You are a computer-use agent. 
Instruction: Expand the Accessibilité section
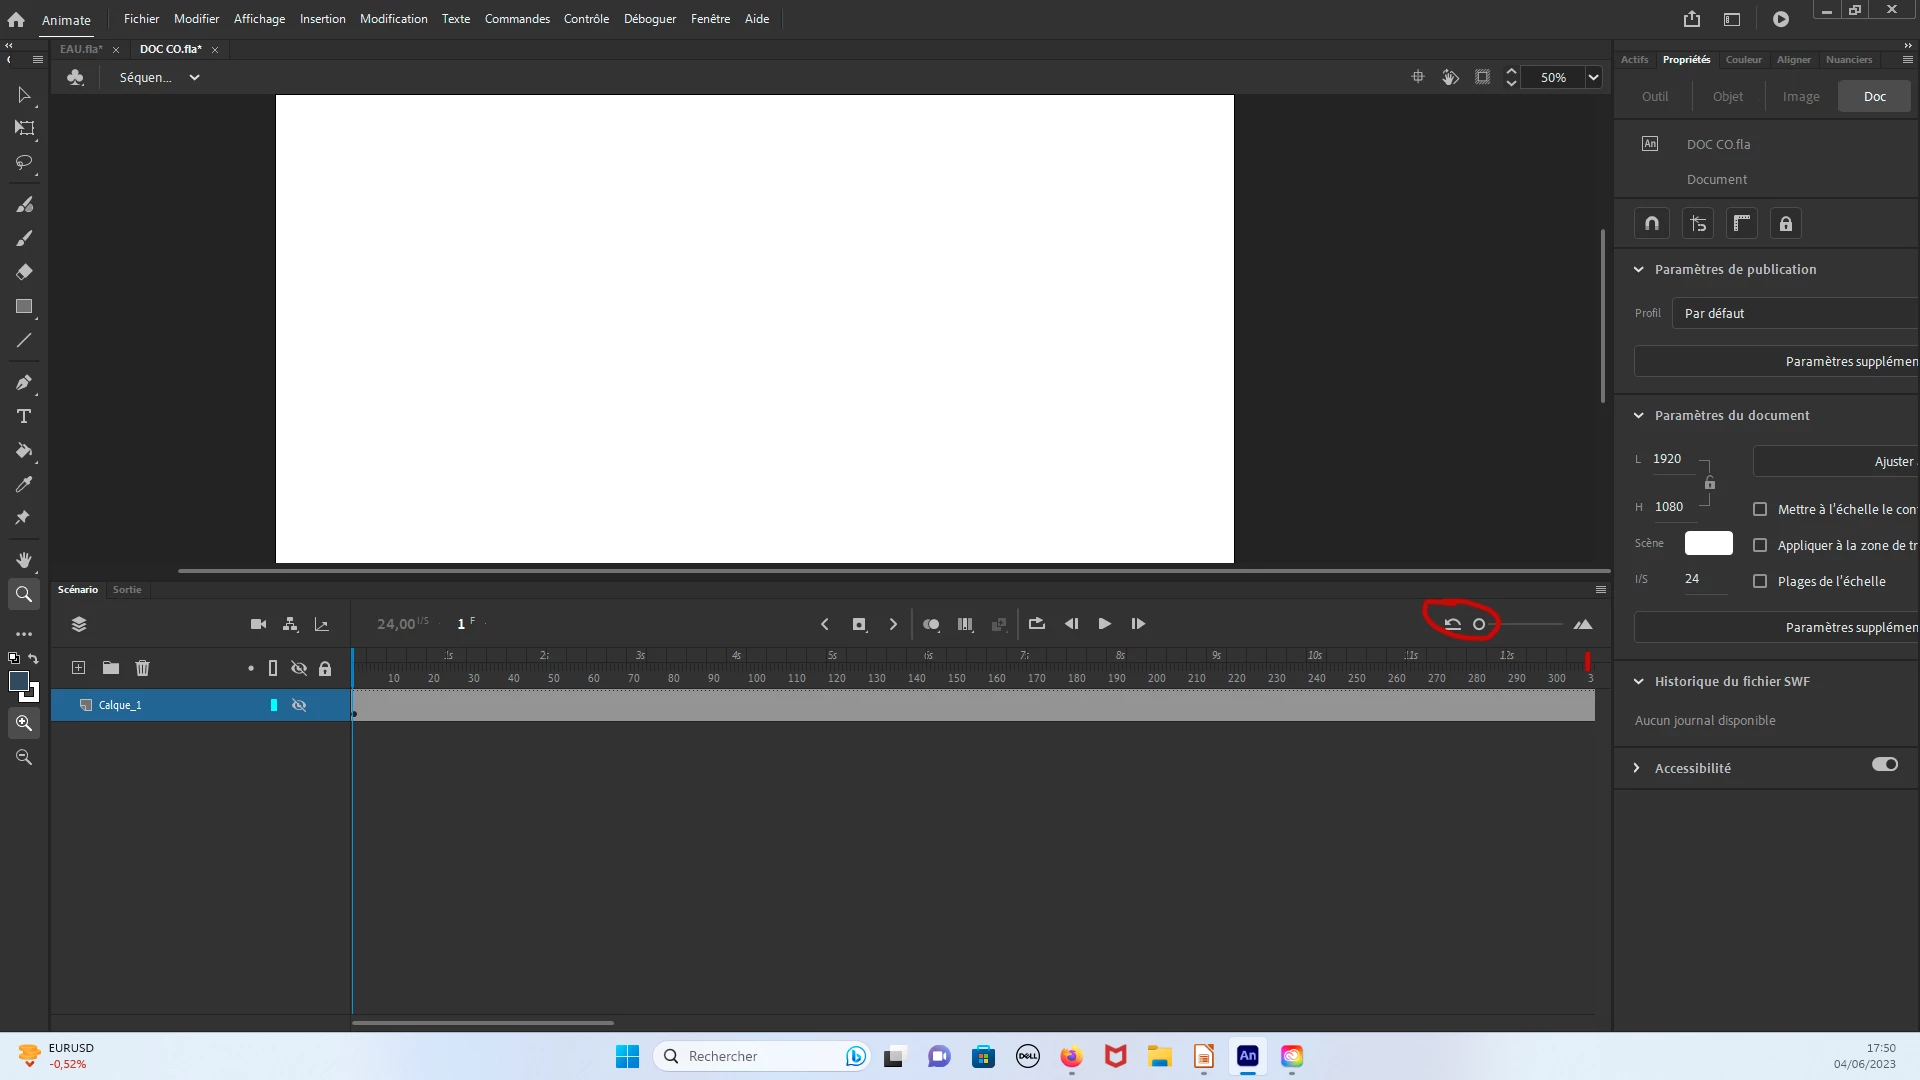[1637, 768]
